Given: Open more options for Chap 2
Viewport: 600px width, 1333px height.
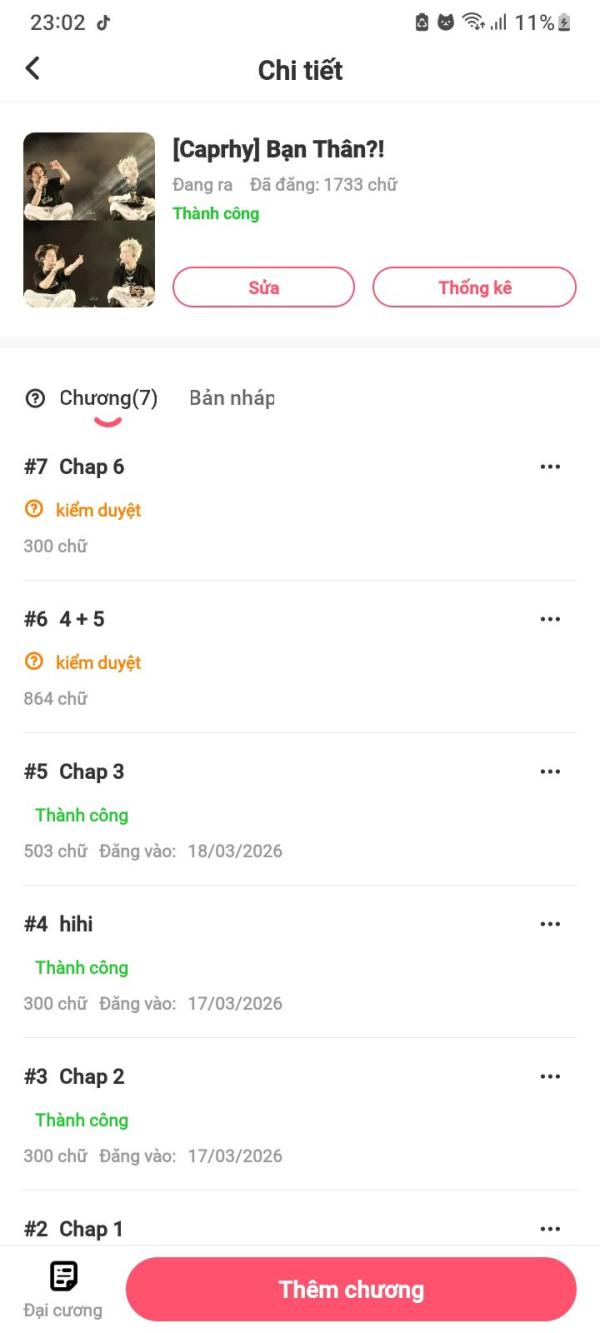Looking at the screenshot, I should coord(550,1077).
